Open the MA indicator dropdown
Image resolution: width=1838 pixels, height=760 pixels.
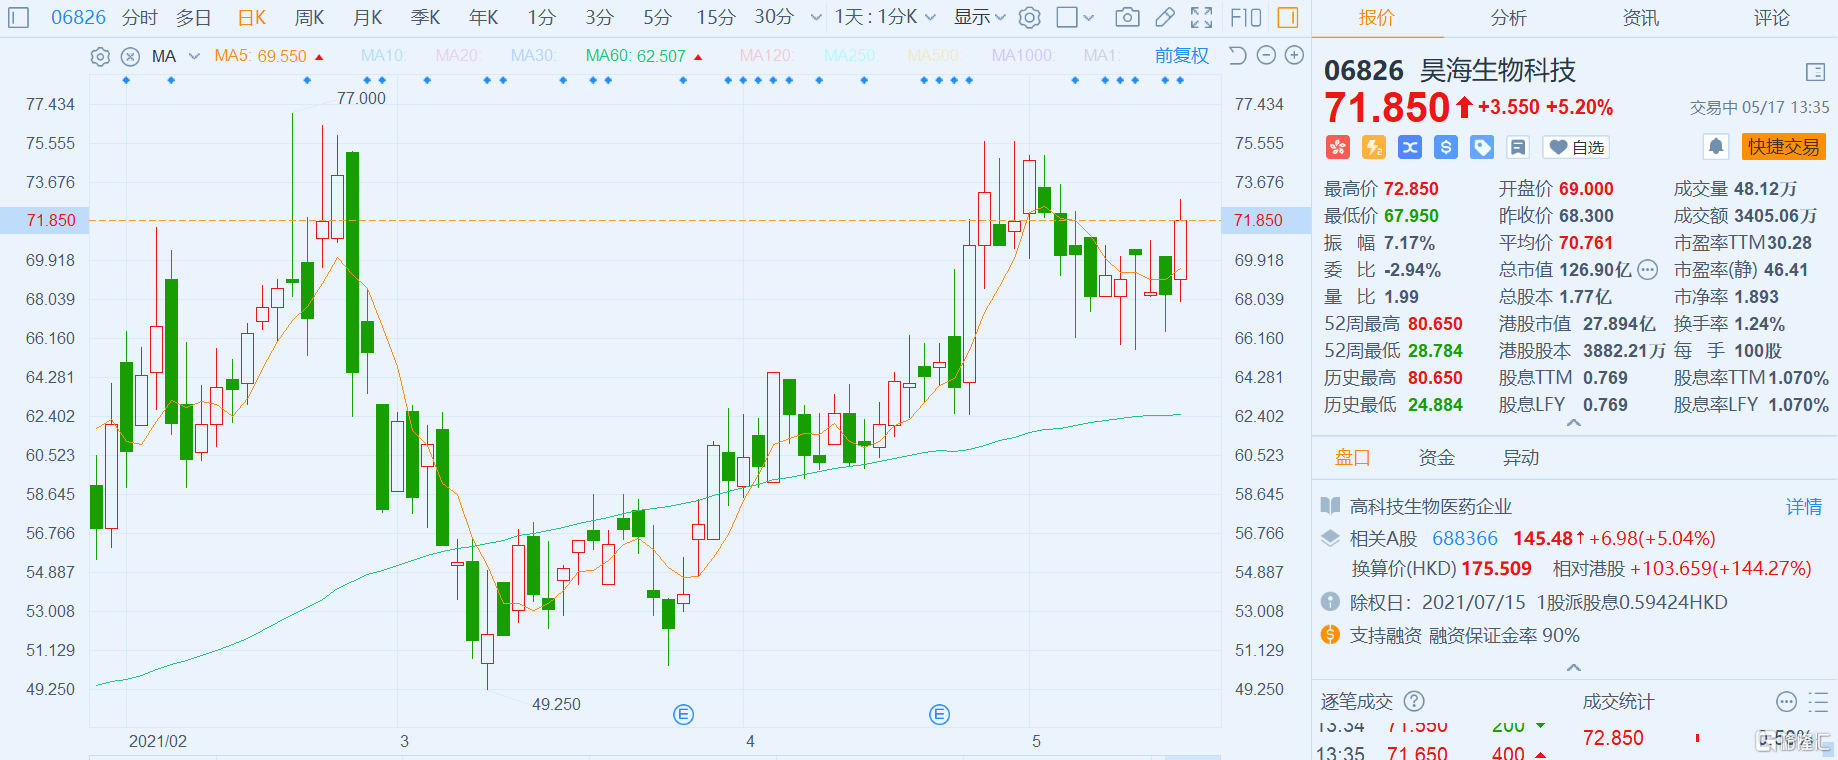[194, 56]
